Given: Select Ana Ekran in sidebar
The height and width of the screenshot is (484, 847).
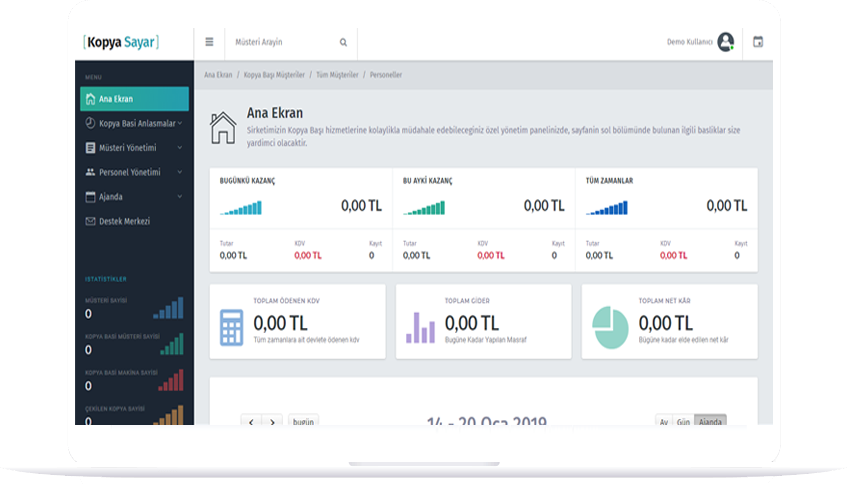Looking at the screenshot, I should click(x=134, y=99).
